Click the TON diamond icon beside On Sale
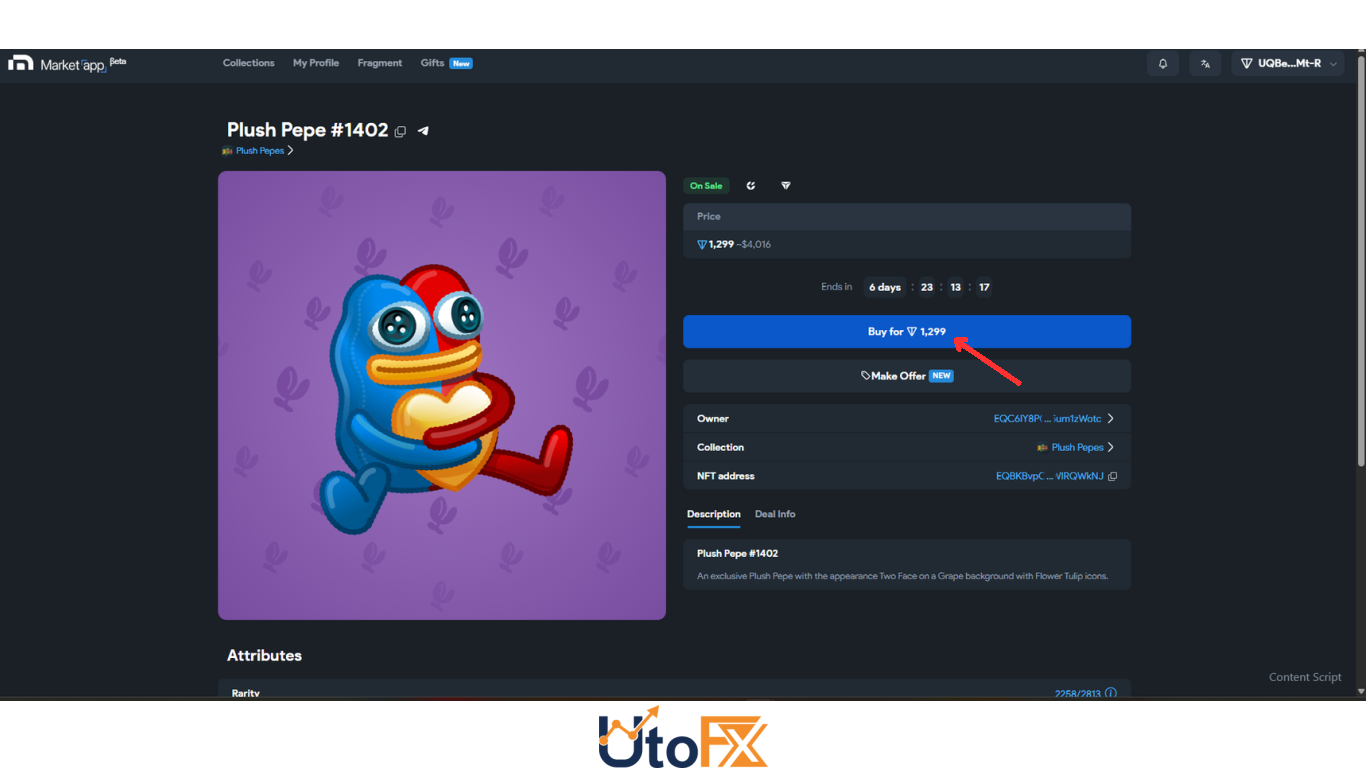This screenshot has height=768, width=1366. [x=786, y=185]
